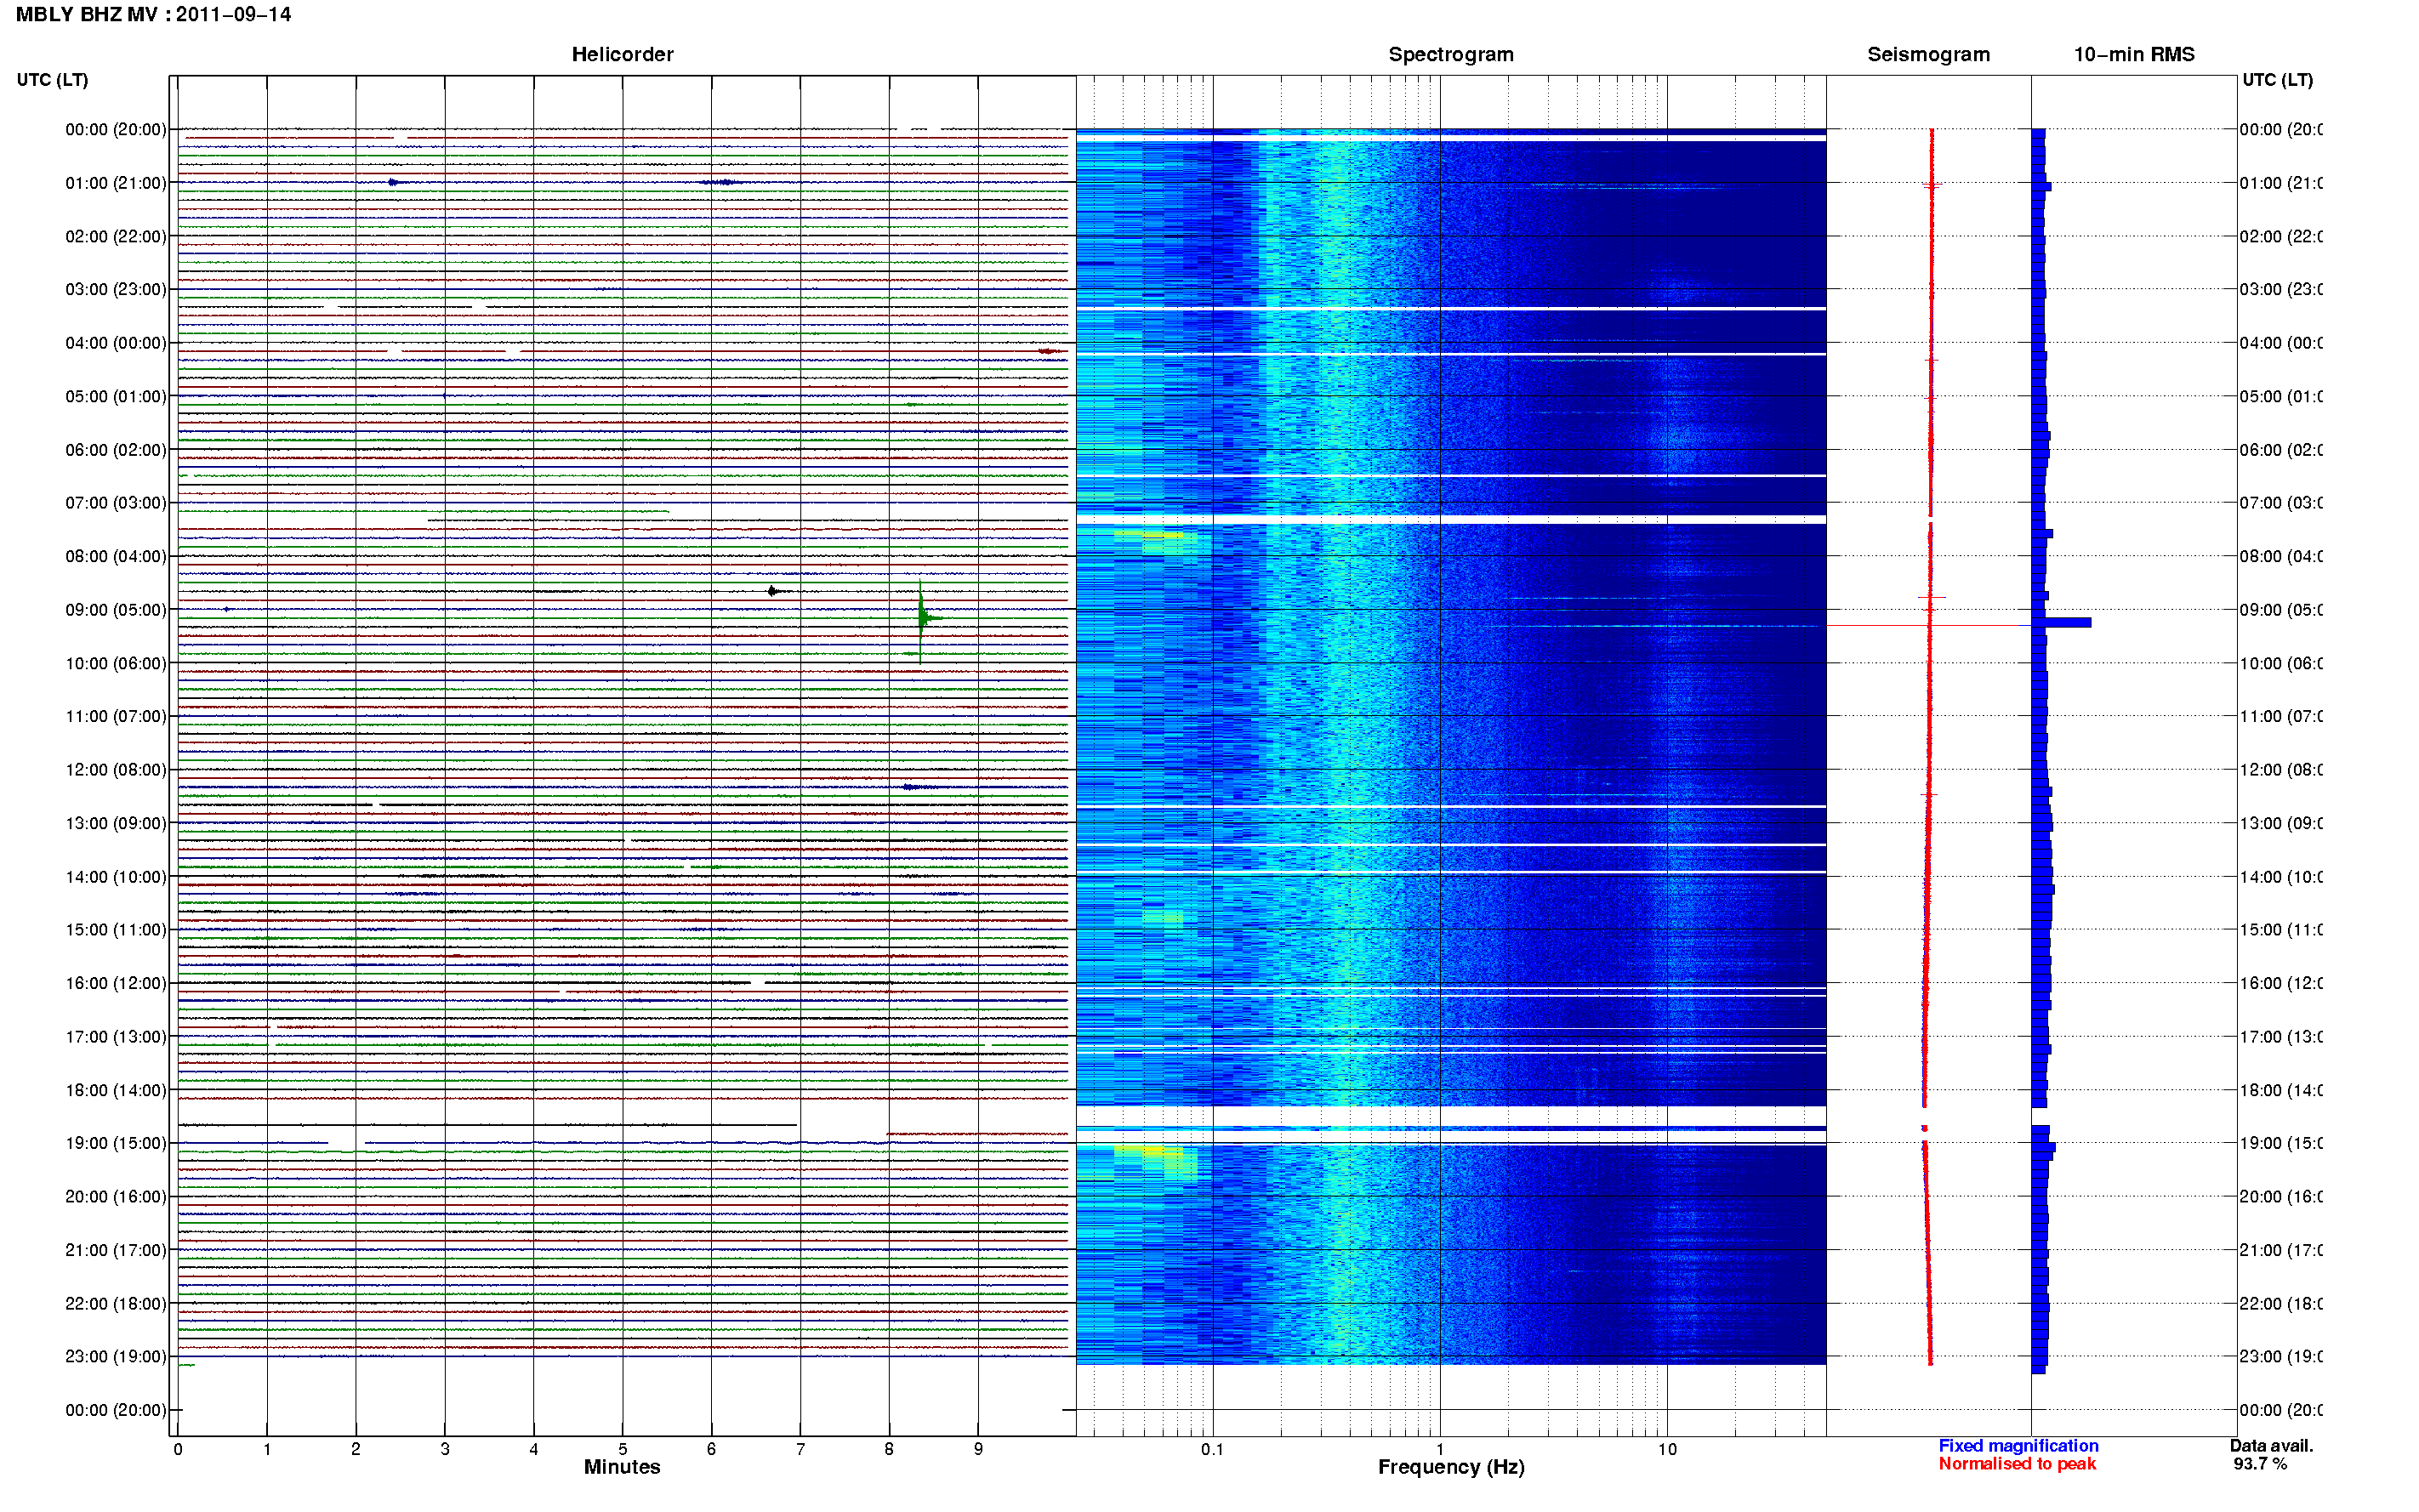This screenshot has height=1512, width=2419.
Task: Click the left 05:00 (01:00) time label
Action: click(116, 397)
